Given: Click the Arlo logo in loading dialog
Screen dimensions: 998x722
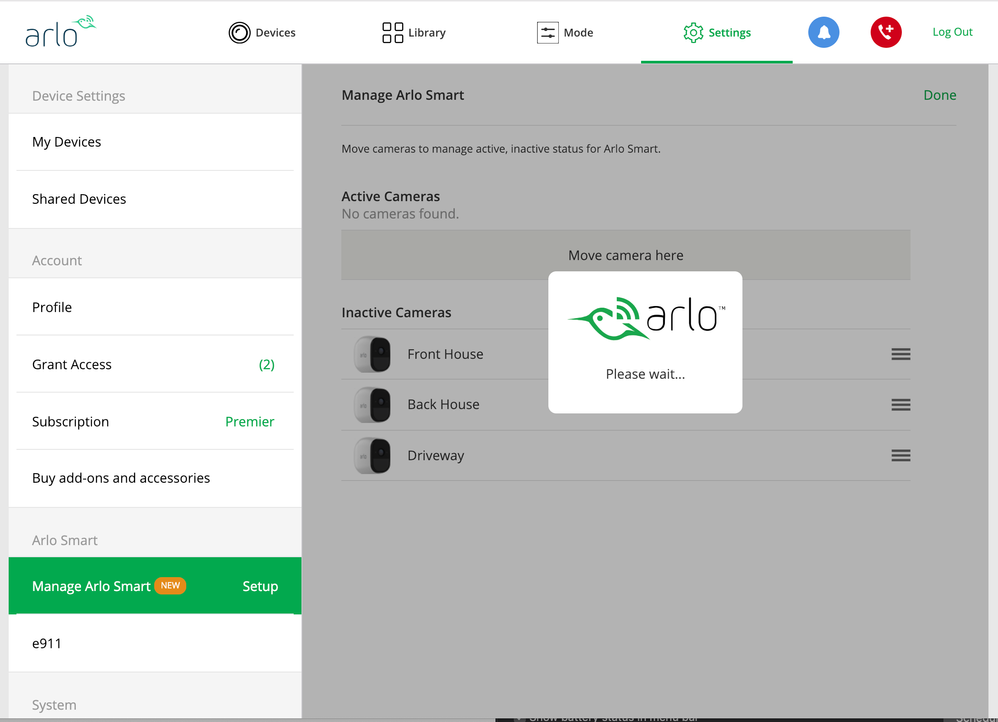Looking at the screenshot, I should click(x=645, y=318).
